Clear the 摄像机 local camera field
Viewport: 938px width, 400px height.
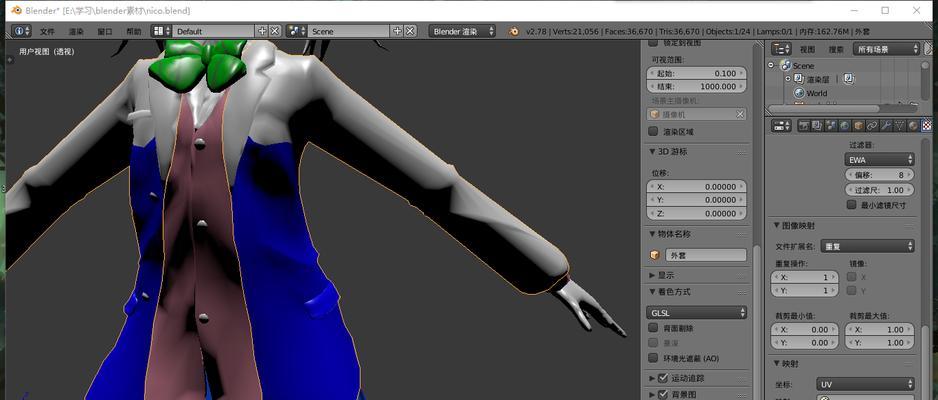pyautogui.click(x=740, y=114)
